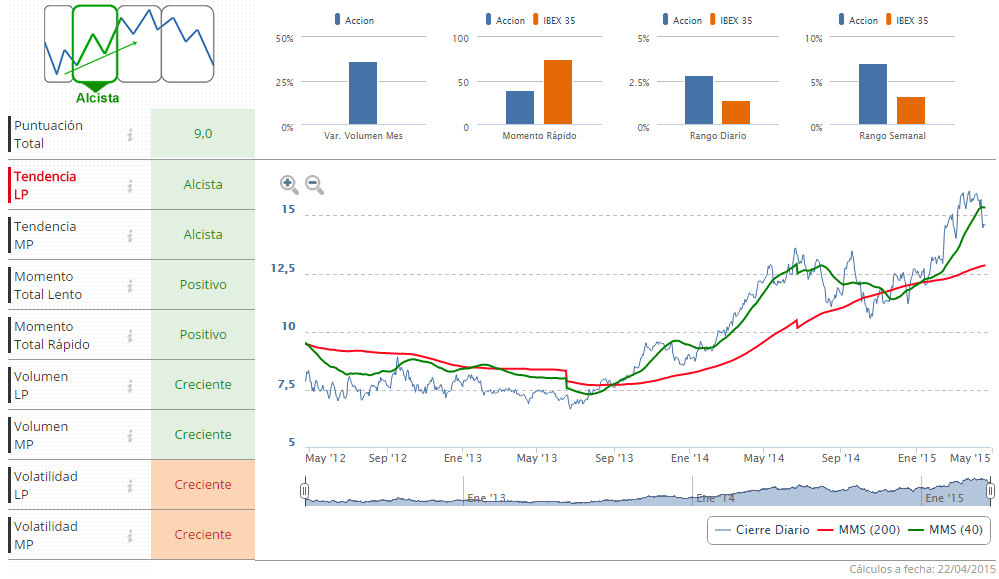Click info icon beside Momento Total Lento
The width and height of the screenshot is (999, 579).
pos(130,285)
